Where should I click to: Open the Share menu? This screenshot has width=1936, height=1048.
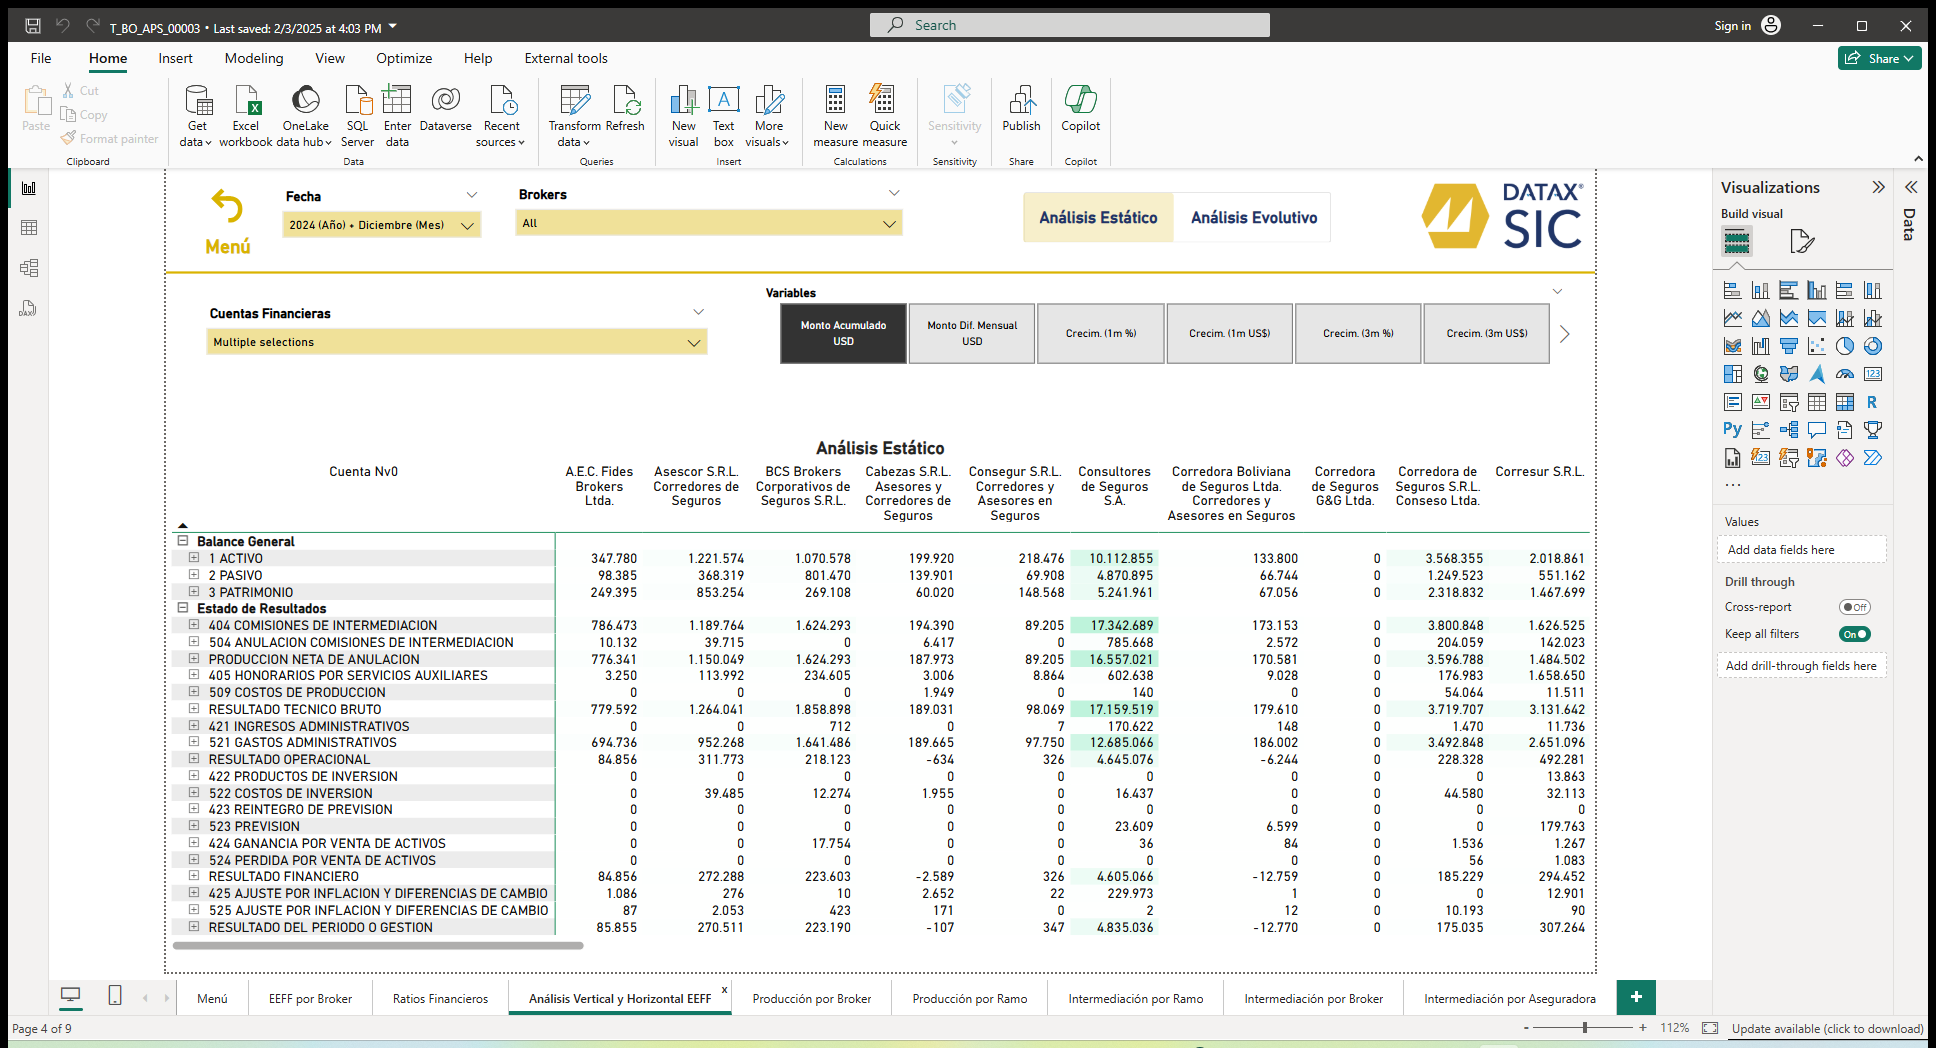tap(1878, 58)
